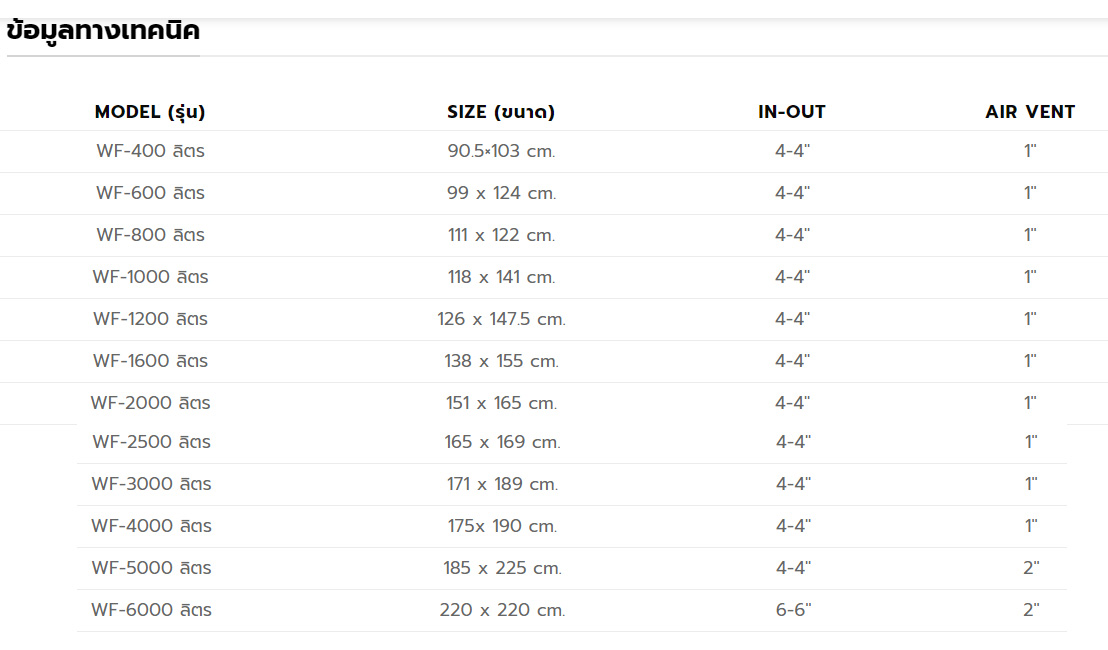The width and height of the screenshot is (1108, 650).
Task: Select the SIZE (ขนาด) column header
Action: click(501, 112)
